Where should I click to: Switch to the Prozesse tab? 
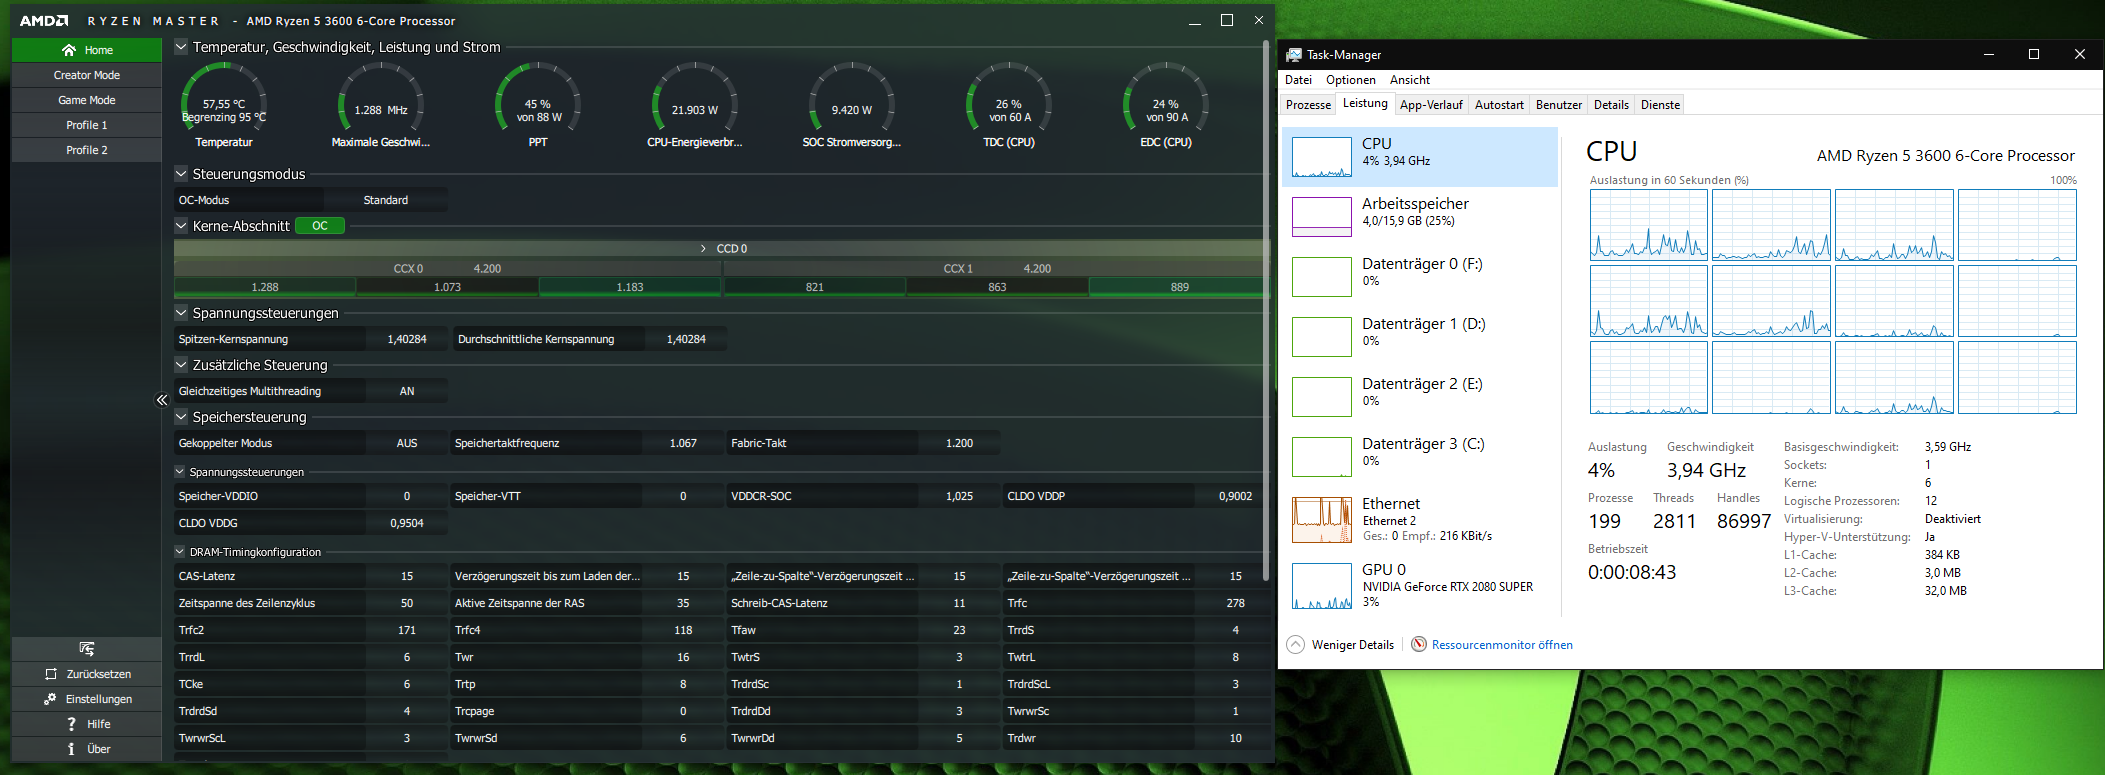click(x=1308, y=105)
